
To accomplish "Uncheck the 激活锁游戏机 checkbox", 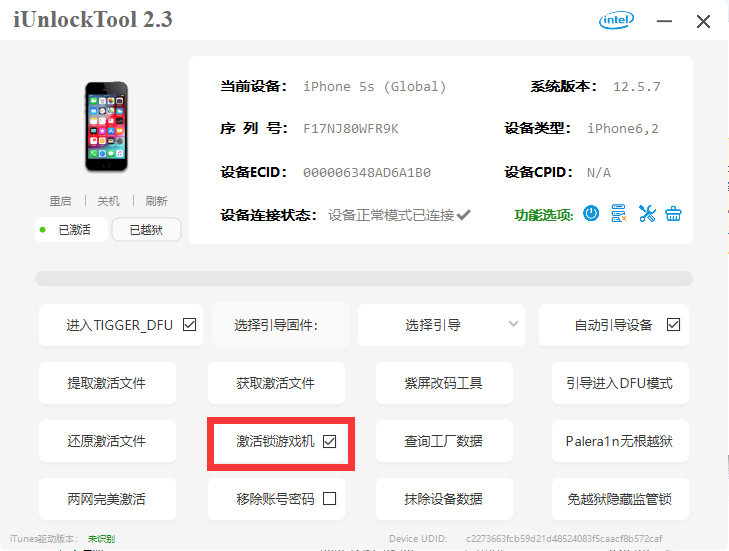I will (330, 441).
